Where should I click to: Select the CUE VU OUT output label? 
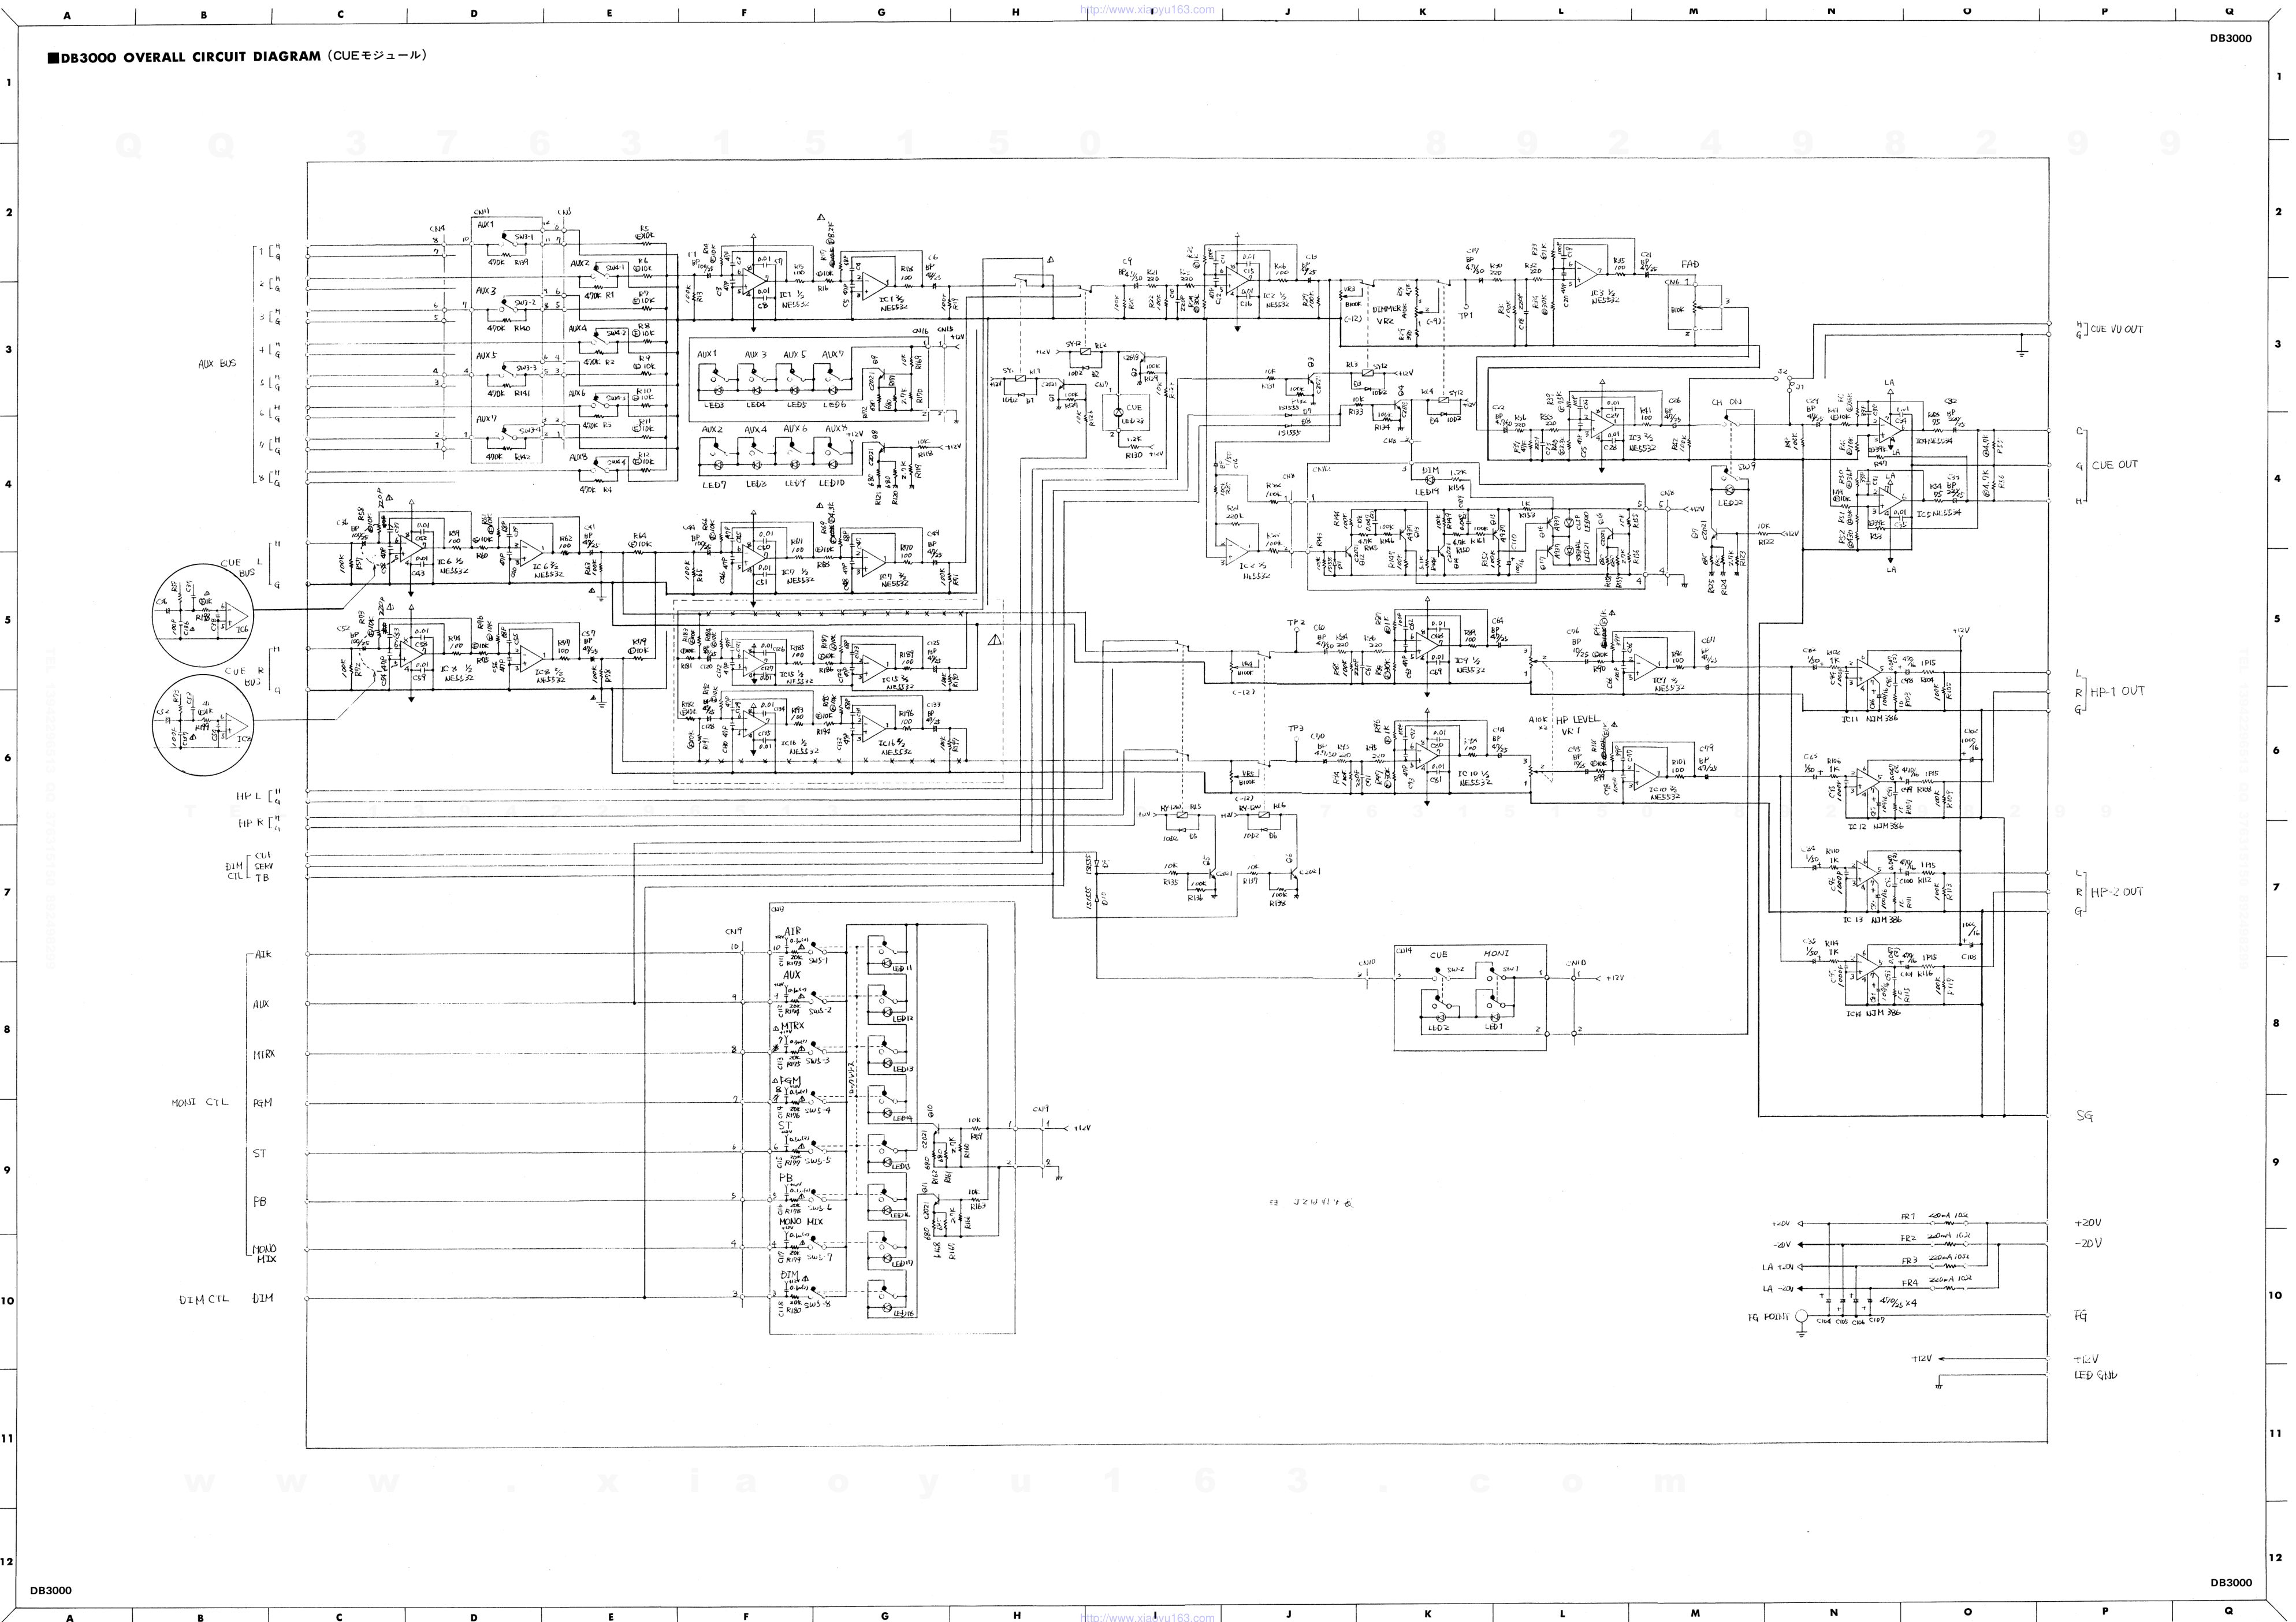[x=2117, y=329]
